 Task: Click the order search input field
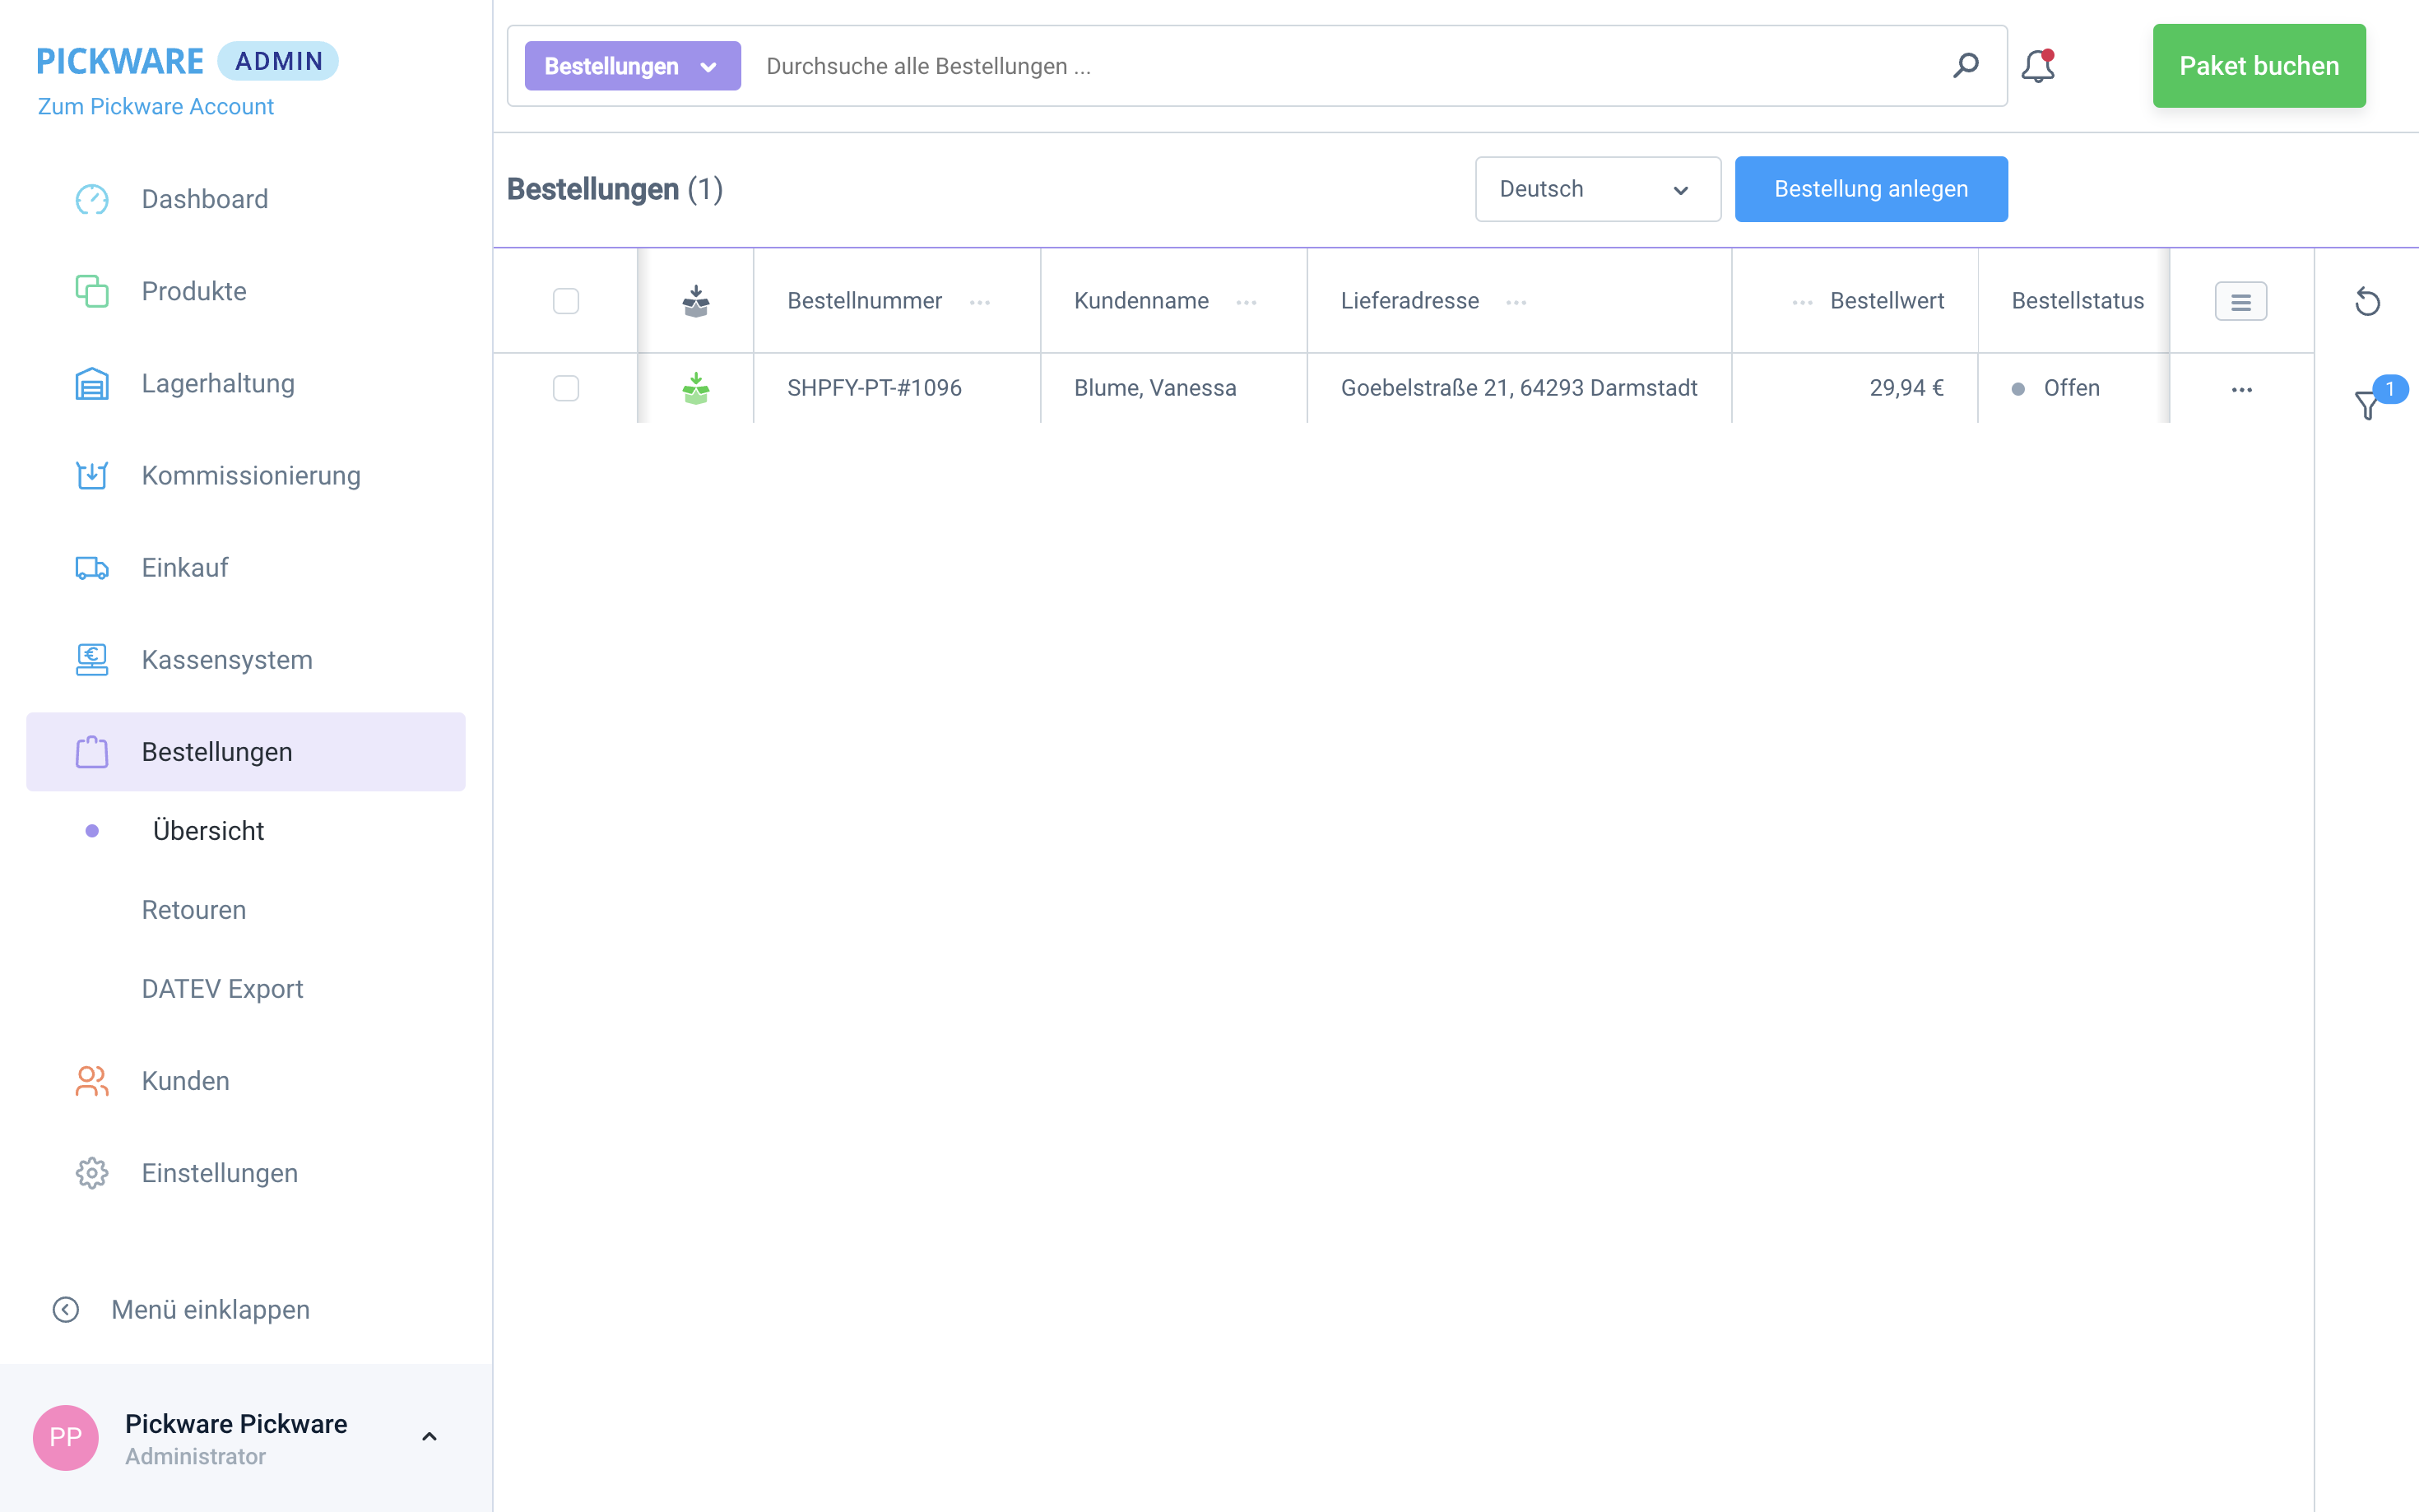click(x=1340, y=66)
